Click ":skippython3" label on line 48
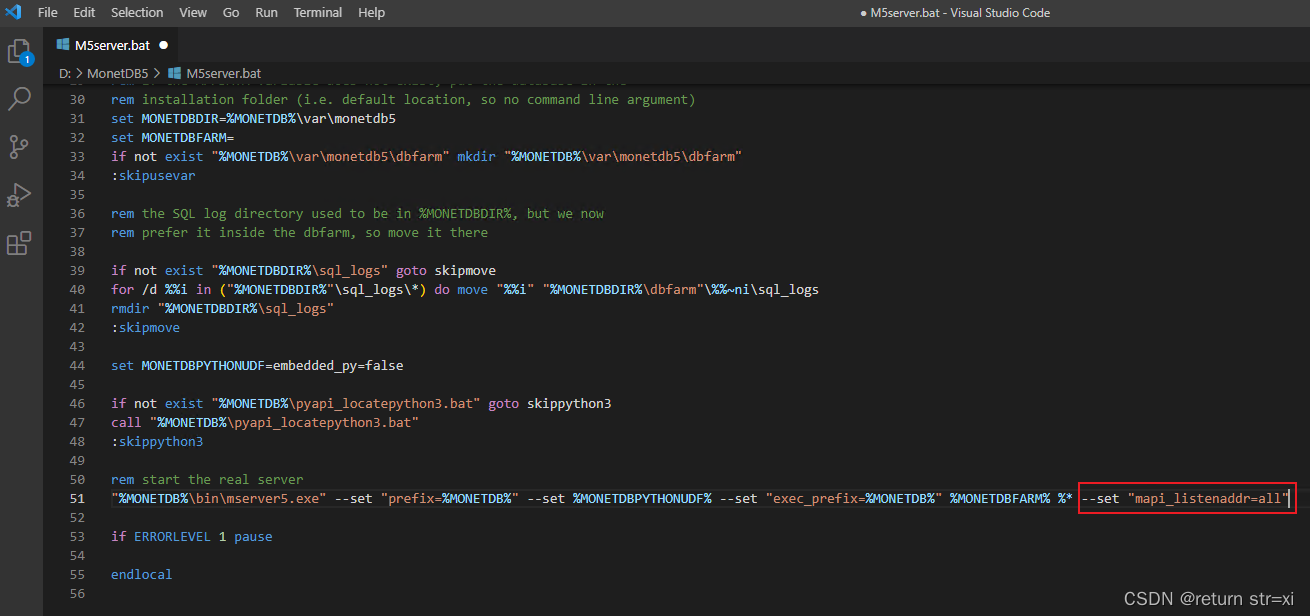This screenshot has height=616, width=1310. [x=157, y=441]
